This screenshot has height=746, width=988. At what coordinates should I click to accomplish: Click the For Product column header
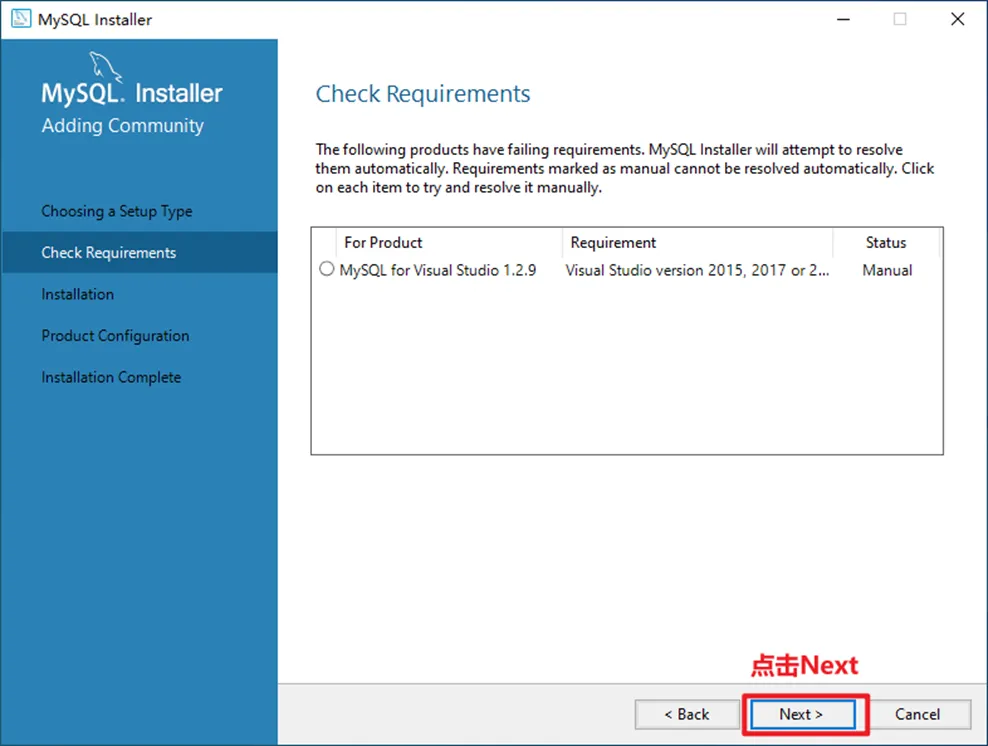pos(383,243)
